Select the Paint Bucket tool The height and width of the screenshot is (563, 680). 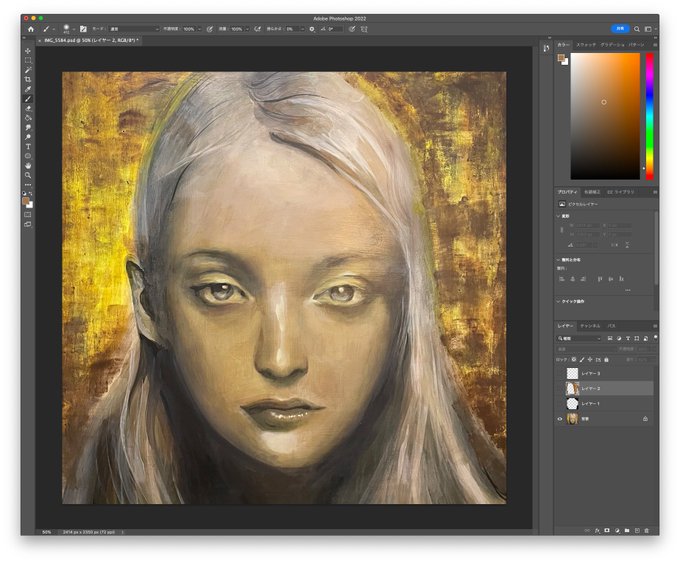click(x=28, y=118)
